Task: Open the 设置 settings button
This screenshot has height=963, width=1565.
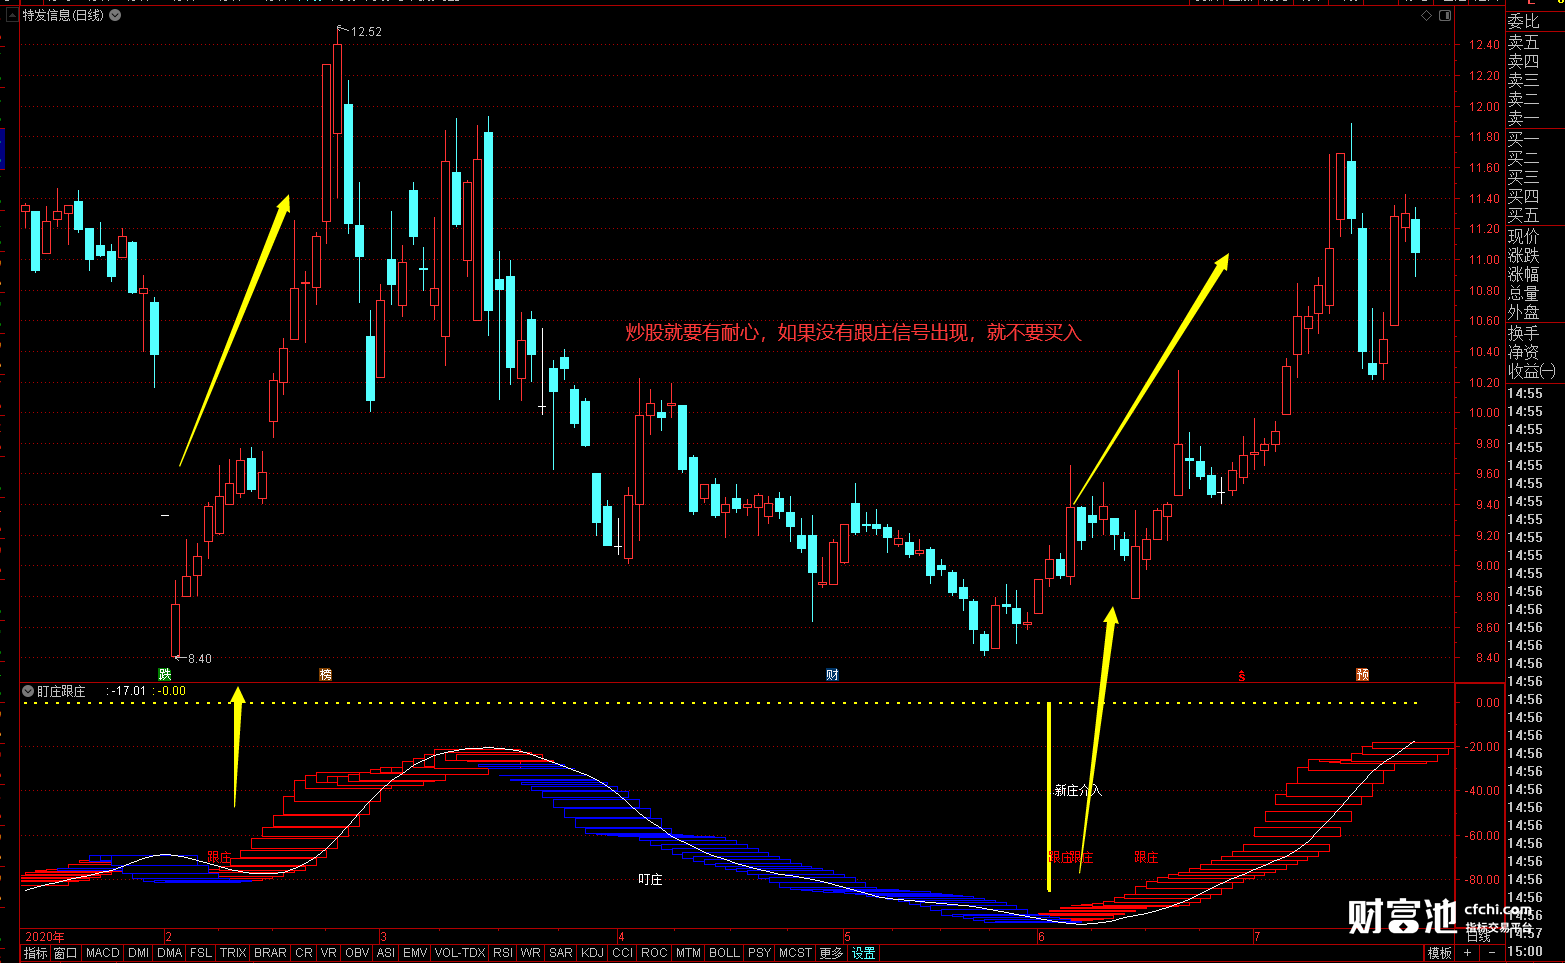Action: 864,953
